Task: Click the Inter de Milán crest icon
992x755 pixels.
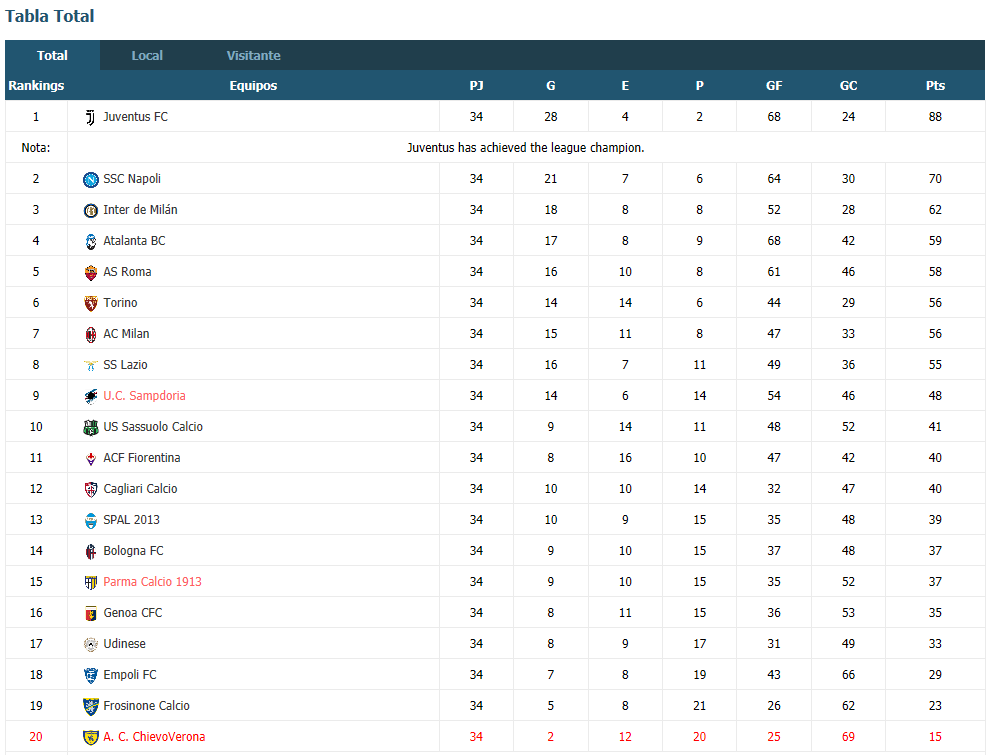Action: point(90,210)
